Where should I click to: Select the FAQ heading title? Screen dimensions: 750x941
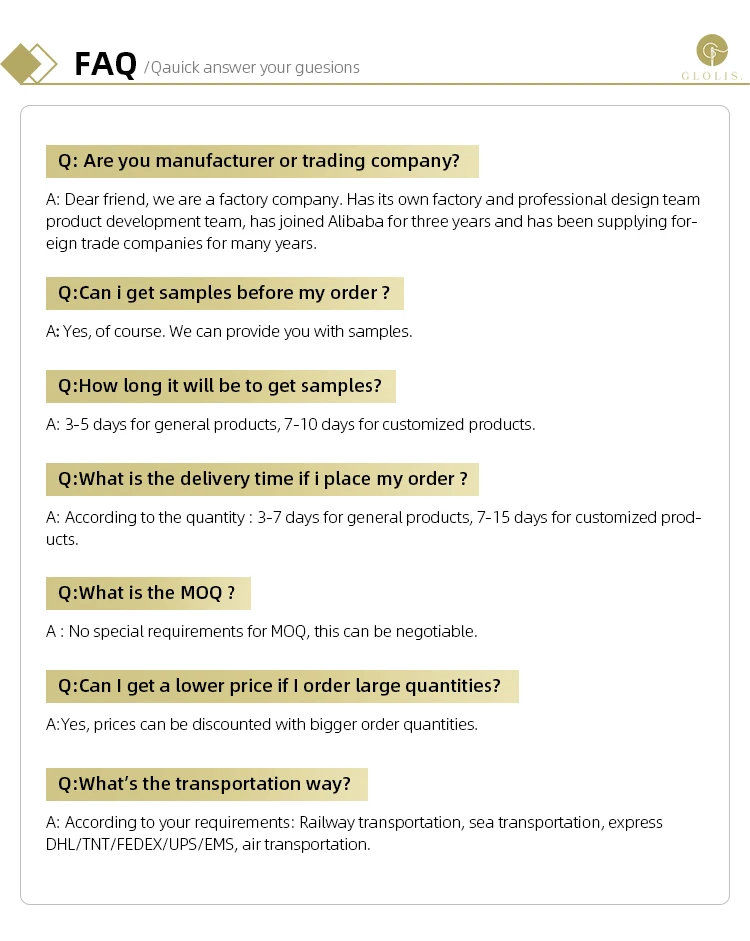105,65
